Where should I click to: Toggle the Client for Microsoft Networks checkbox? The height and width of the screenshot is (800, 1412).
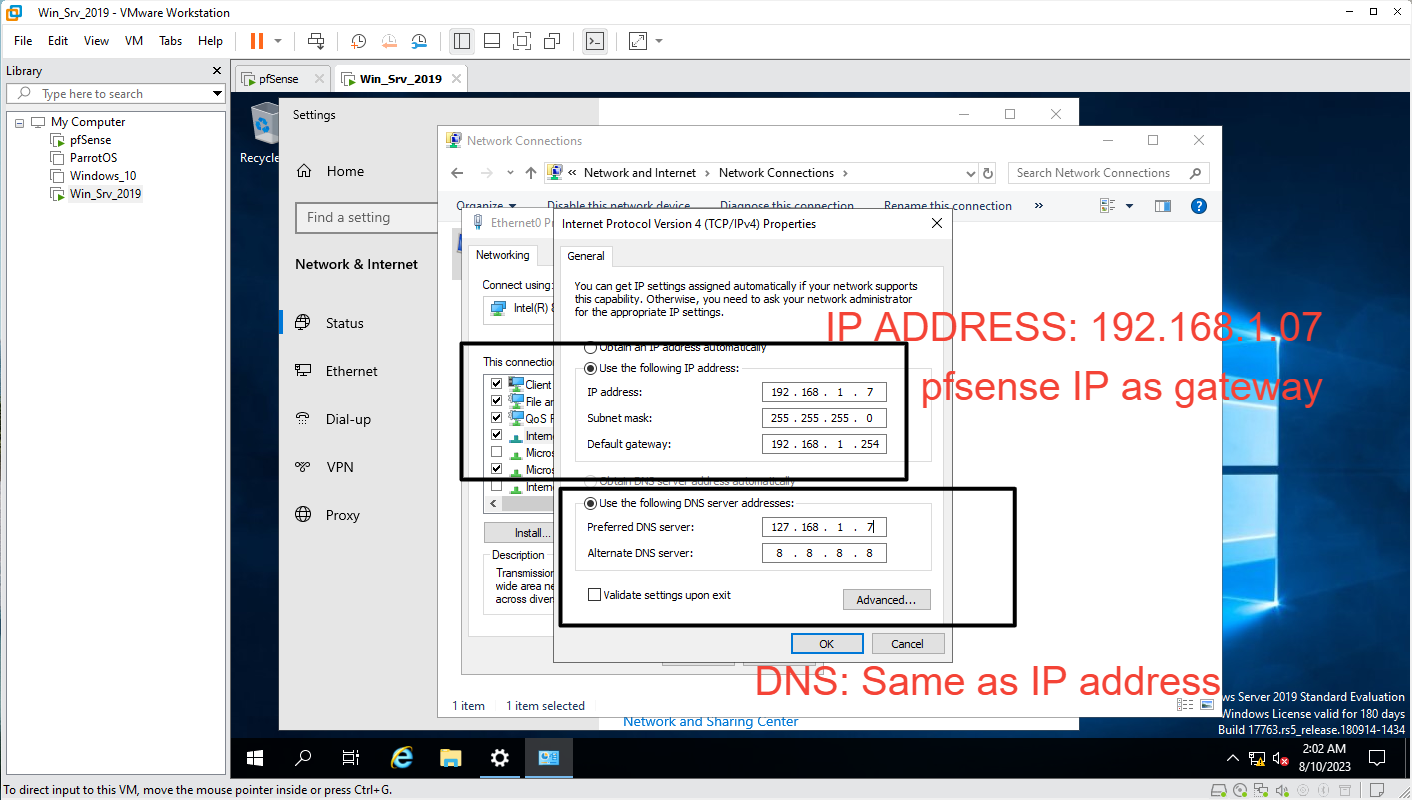pos(497,384)
